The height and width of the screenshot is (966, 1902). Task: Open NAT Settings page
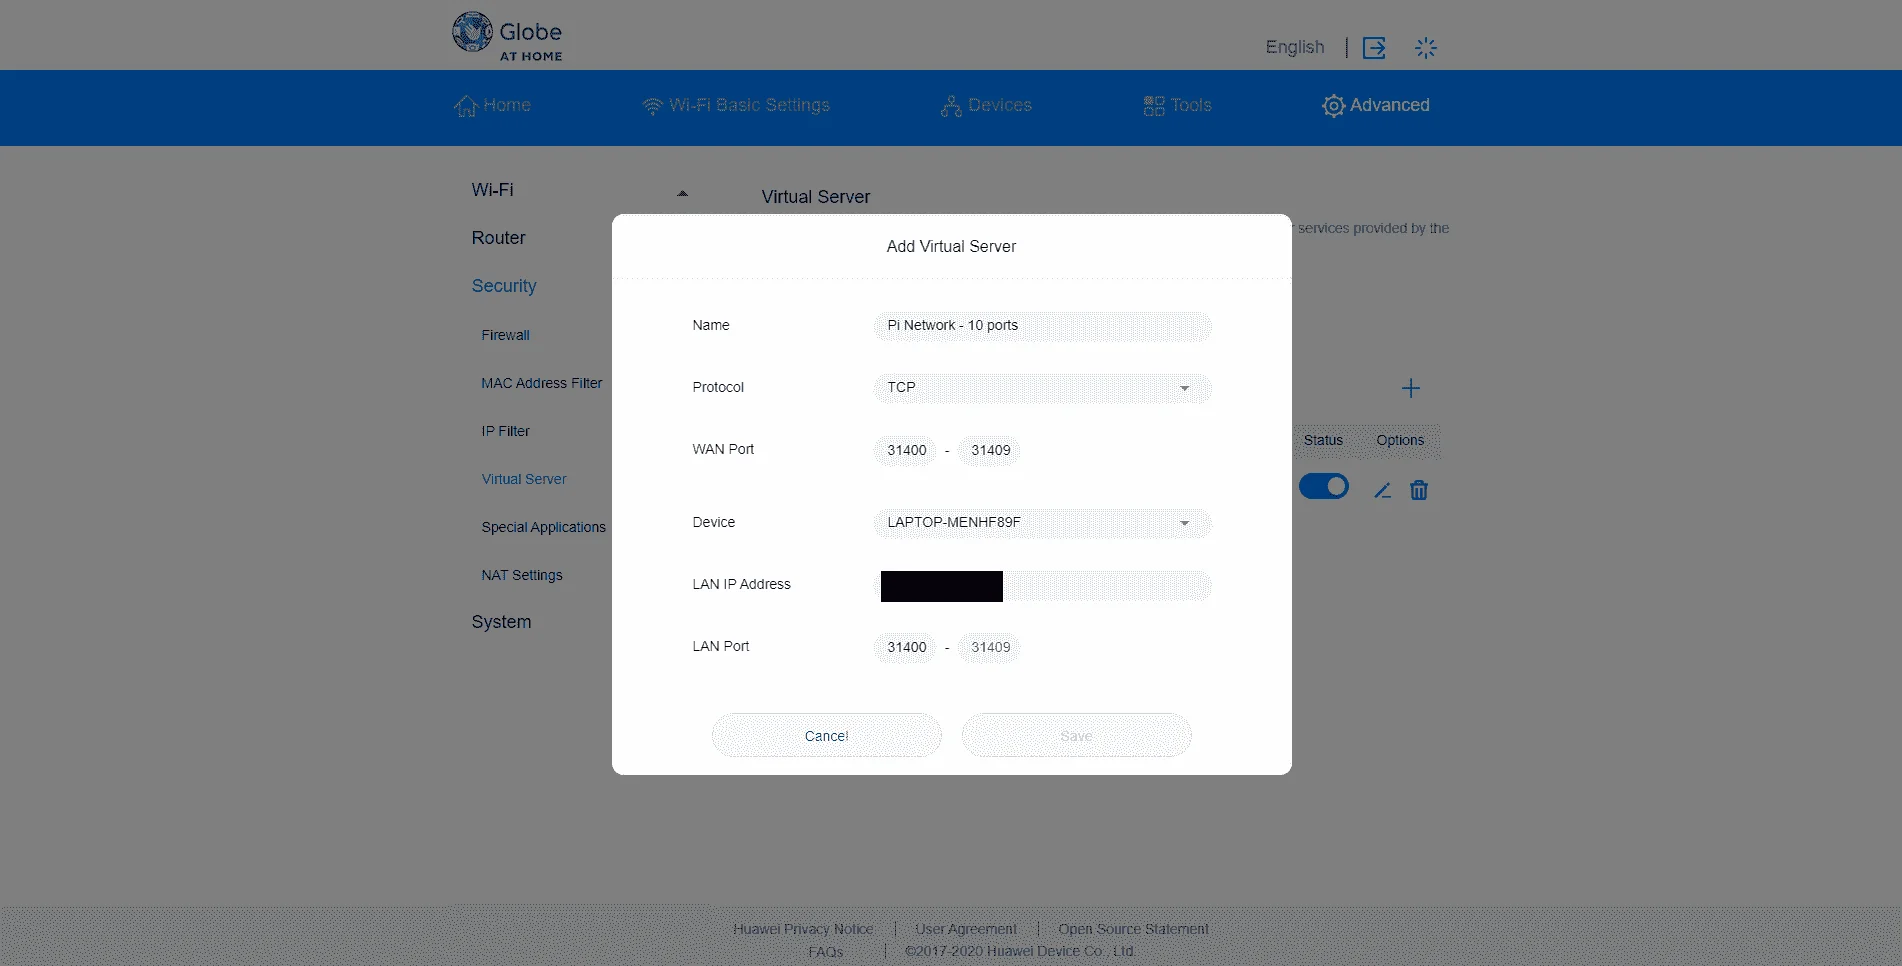[522, 575]
